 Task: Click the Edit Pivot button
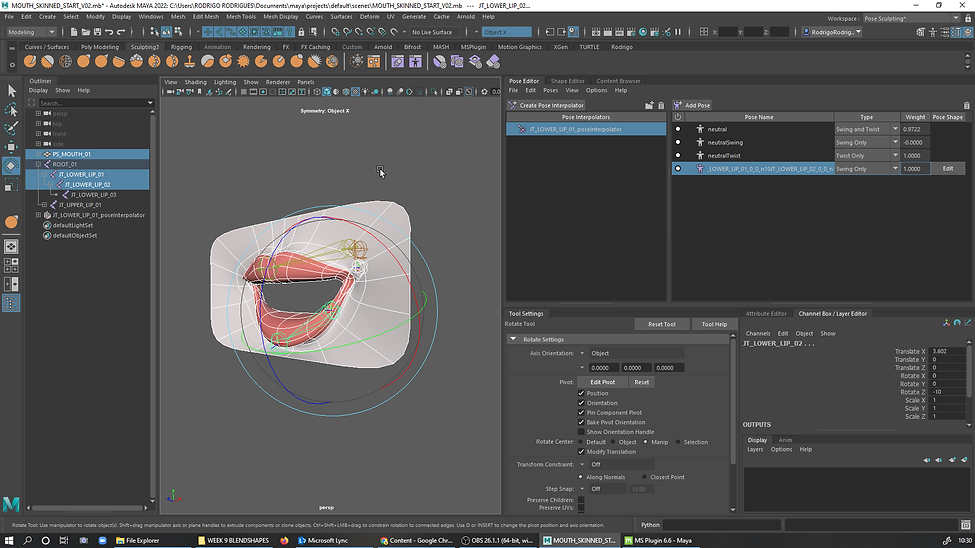[x=602, y=382]
